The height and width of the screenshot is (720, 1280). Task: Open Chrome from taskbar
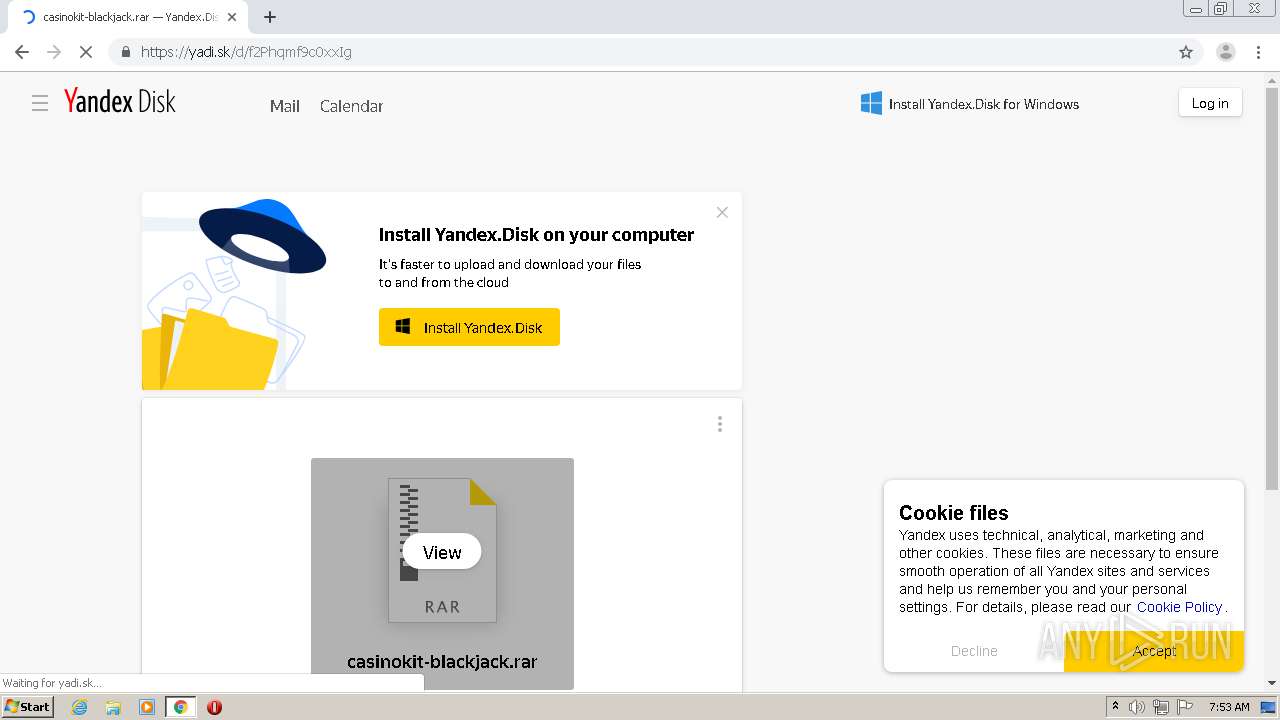181,707
